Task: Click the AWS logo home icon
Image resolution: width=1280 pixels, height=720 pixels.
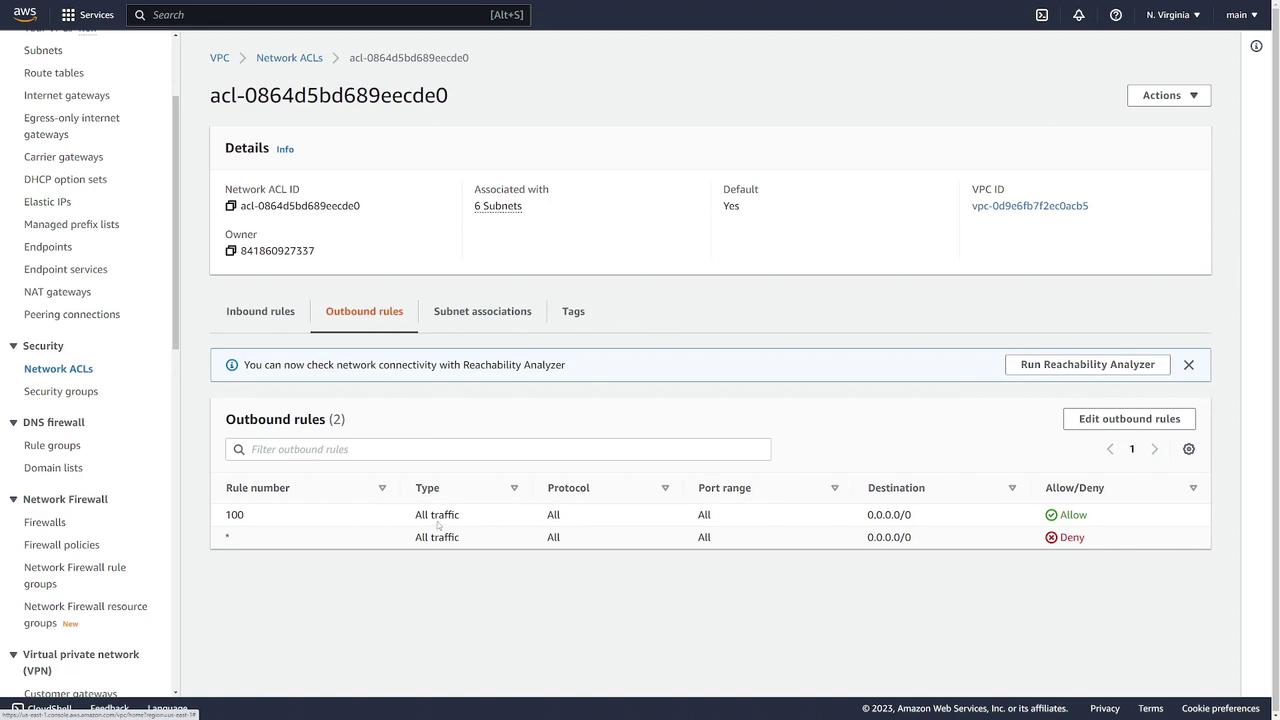Action: pyautogui.click(x=25, y=14)
